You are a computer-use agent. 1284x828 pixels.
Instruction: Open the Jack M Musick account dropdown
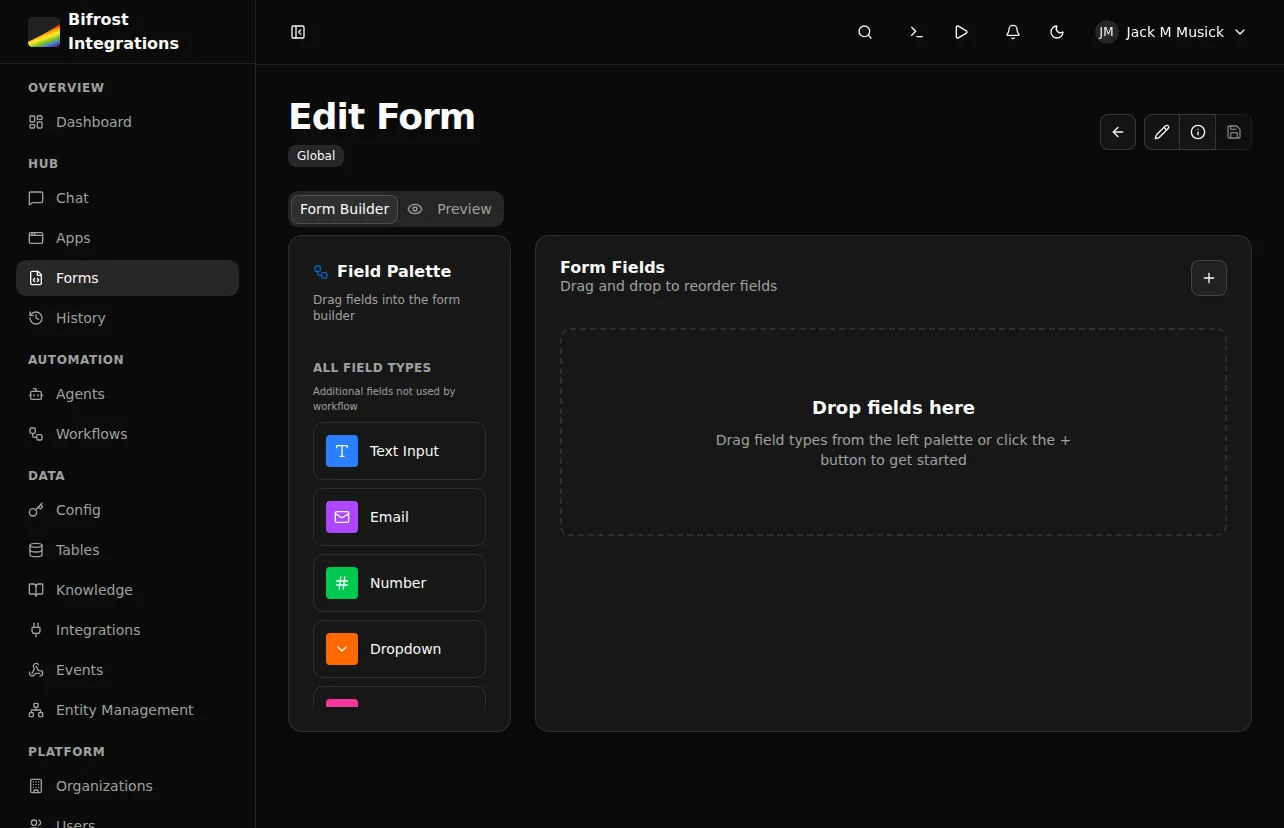[1169, 31]
